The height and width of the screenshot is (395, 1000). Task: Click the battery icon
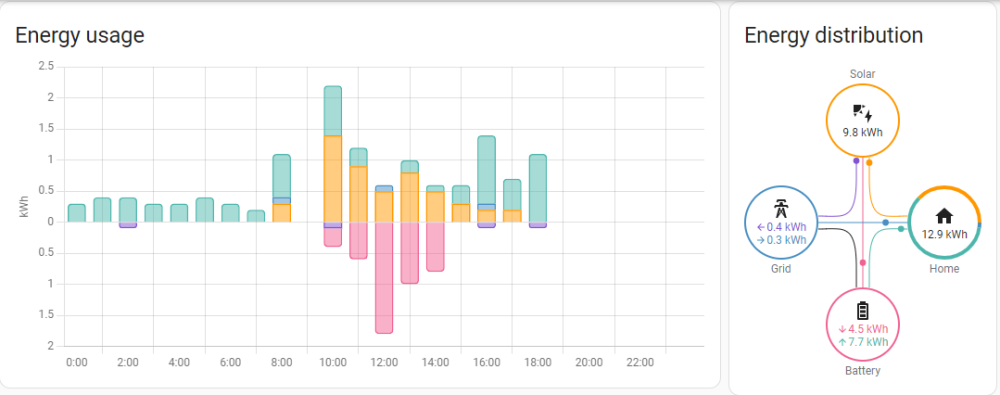pos(862,311)
